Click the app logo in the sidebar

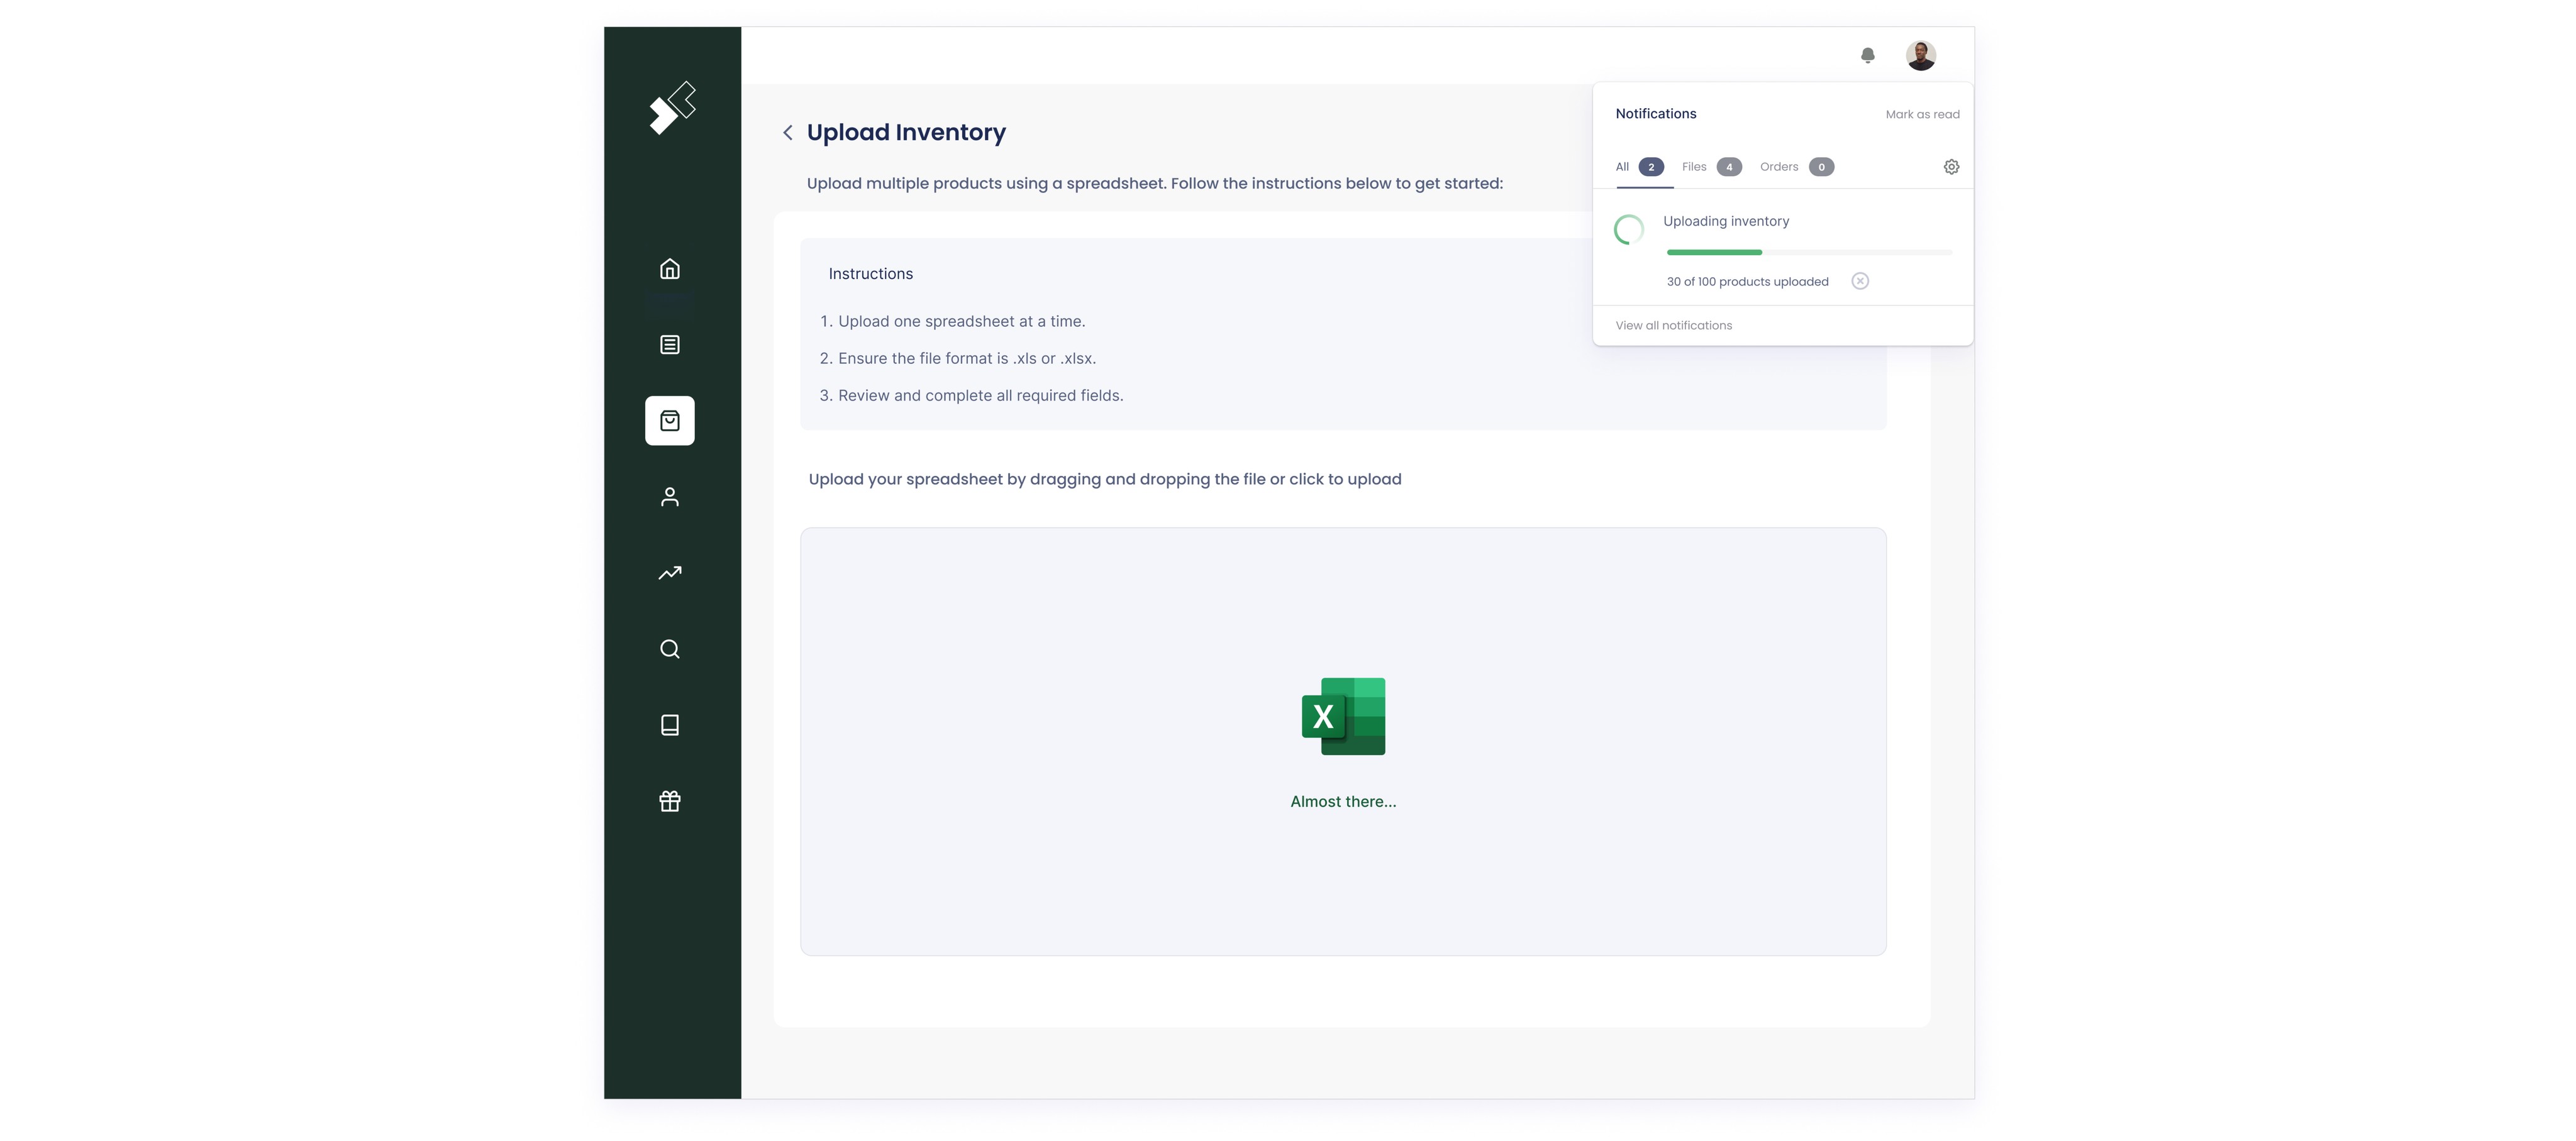(x=672, y=108)
